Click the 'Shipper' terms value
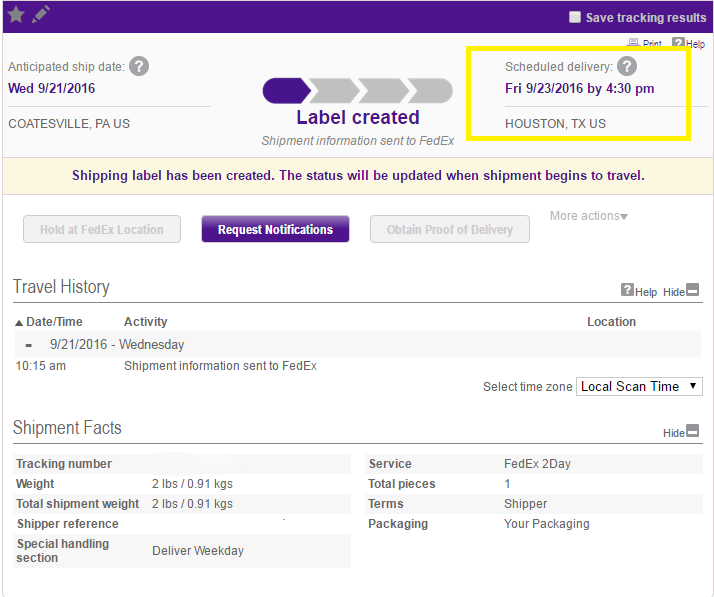 tap(525, 504)
